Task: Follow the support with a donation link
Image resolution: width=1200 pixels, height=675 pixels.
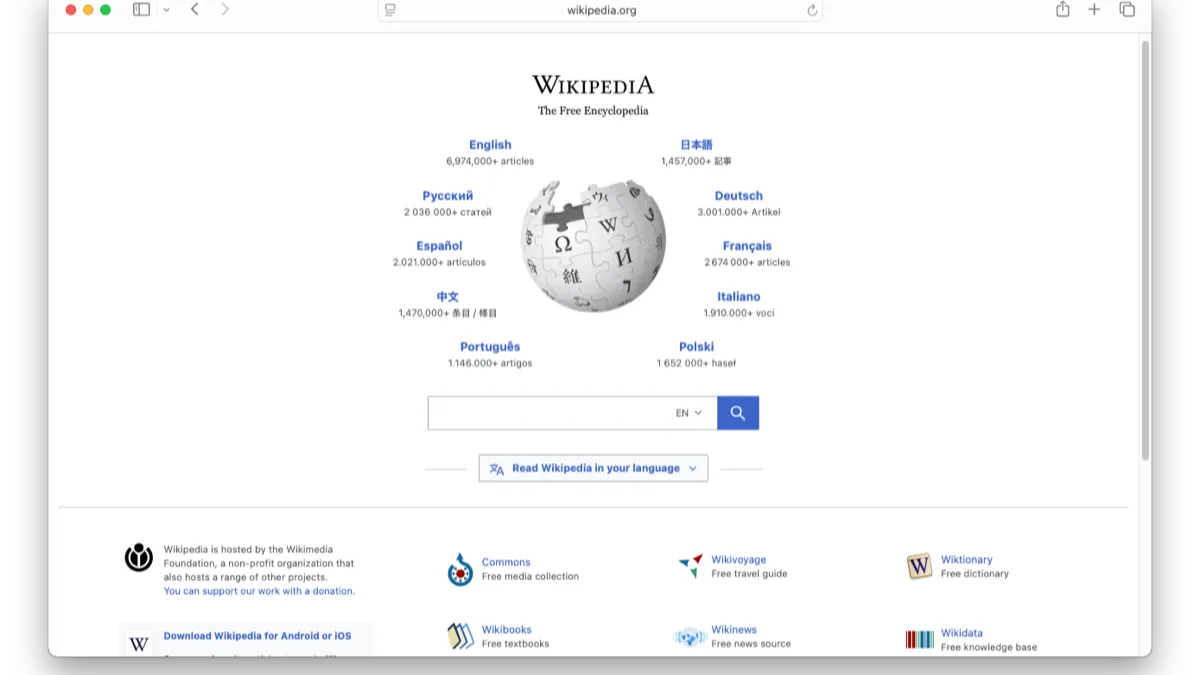Action: click(259, 591)
